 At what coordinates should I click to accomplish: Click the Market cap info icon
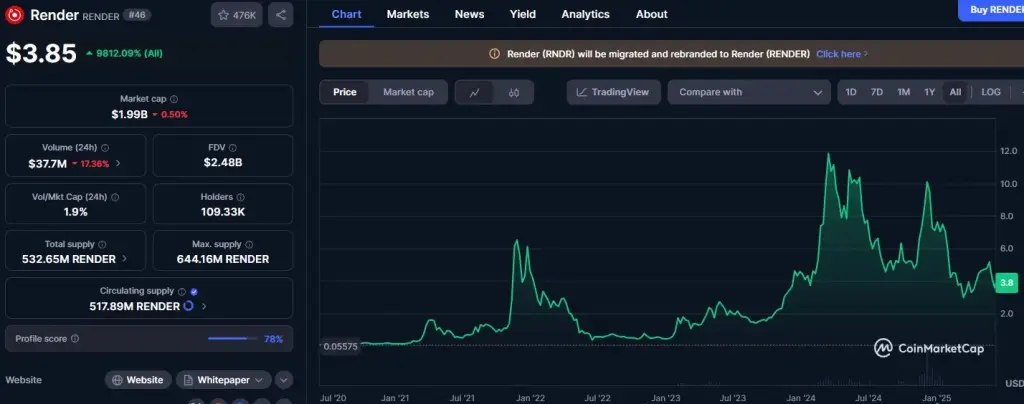[174, 99]
